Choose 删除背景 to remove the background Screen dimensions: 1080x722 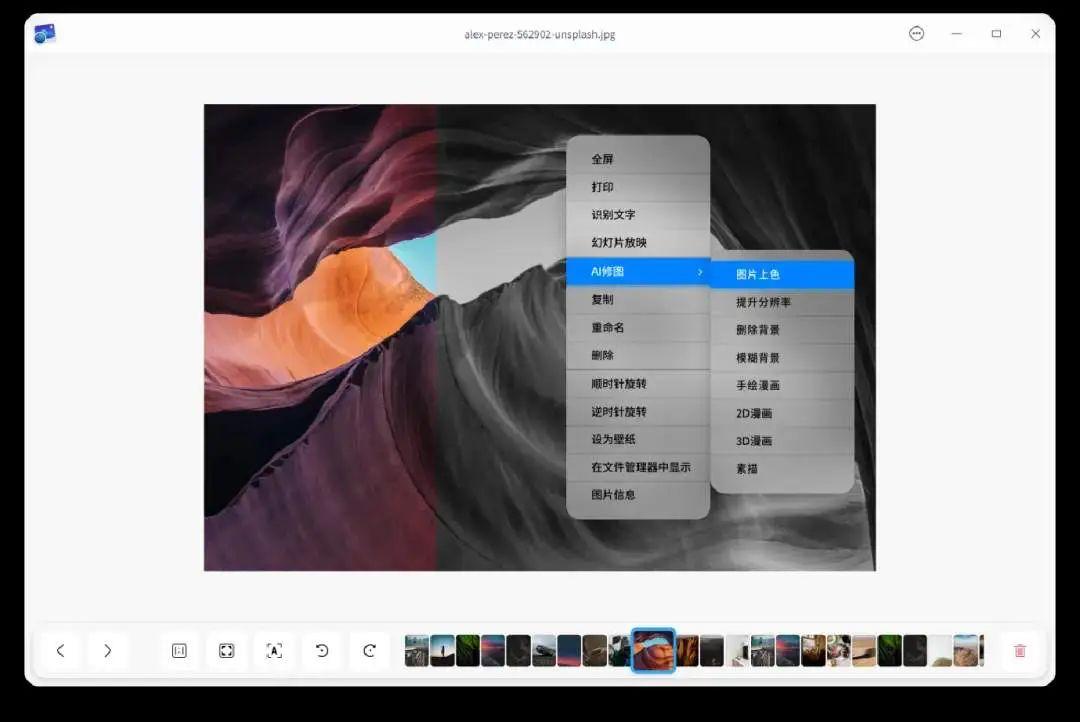pos(757,329)
